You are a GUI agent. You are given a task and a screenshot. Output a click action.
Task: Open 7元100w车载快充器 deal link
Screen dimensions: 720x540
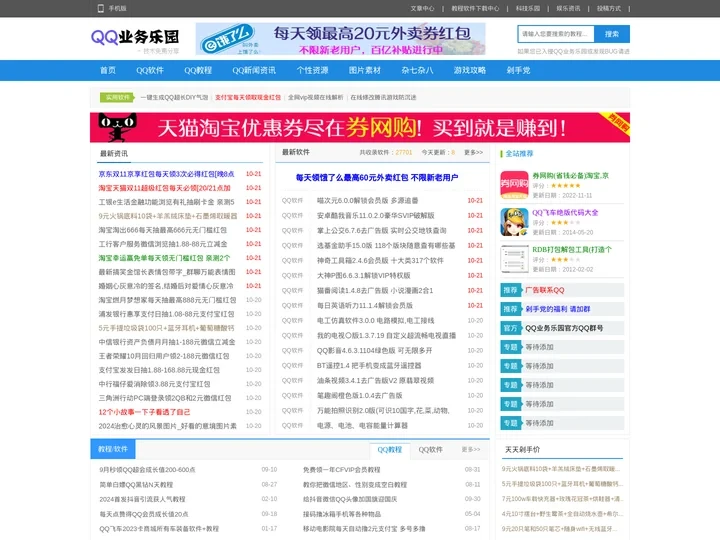pyautogui.click(x=562, y=499)
